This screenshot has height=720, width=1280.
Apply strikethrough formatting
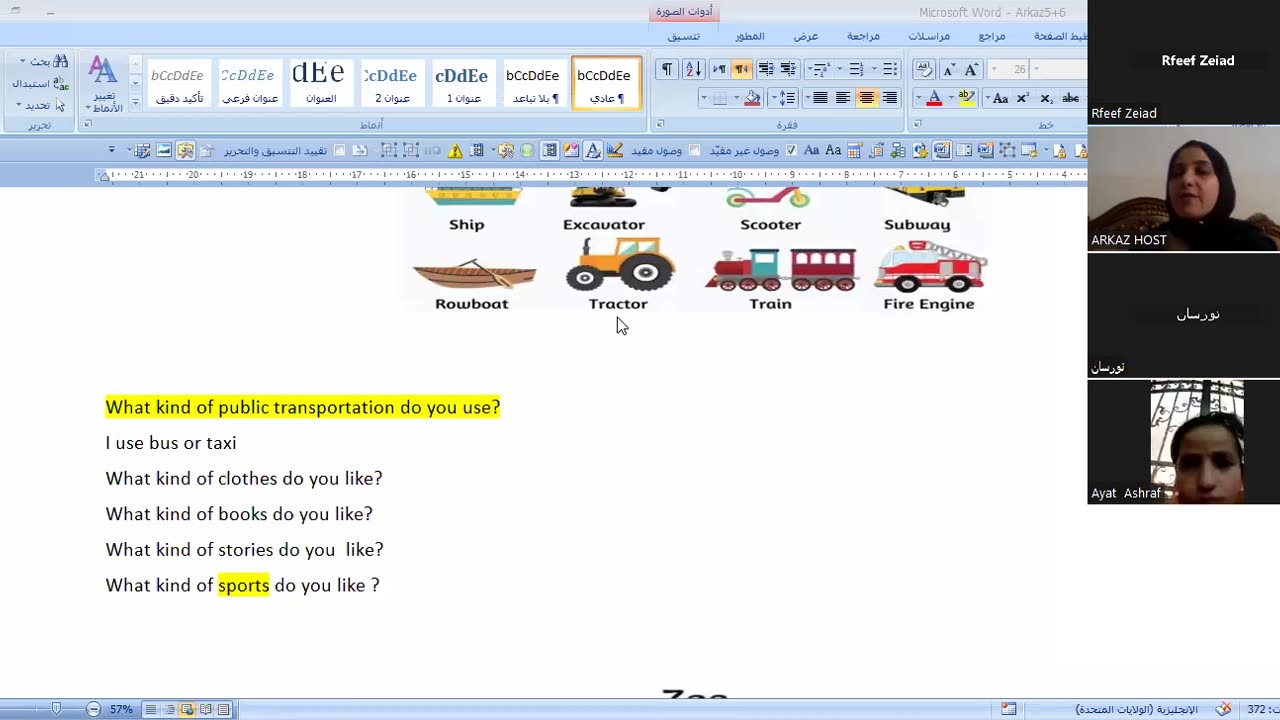1070,98
